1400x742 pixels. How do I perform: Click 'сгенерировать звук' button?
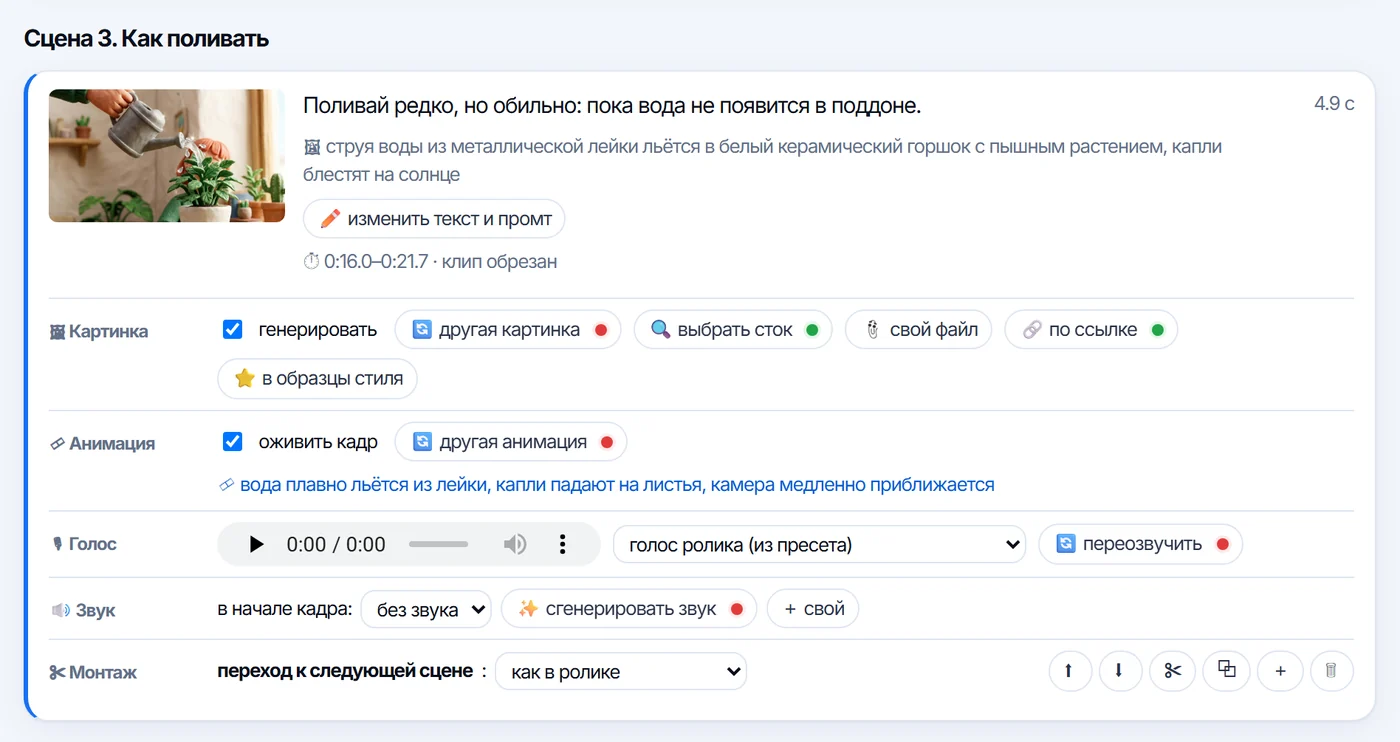629,608
